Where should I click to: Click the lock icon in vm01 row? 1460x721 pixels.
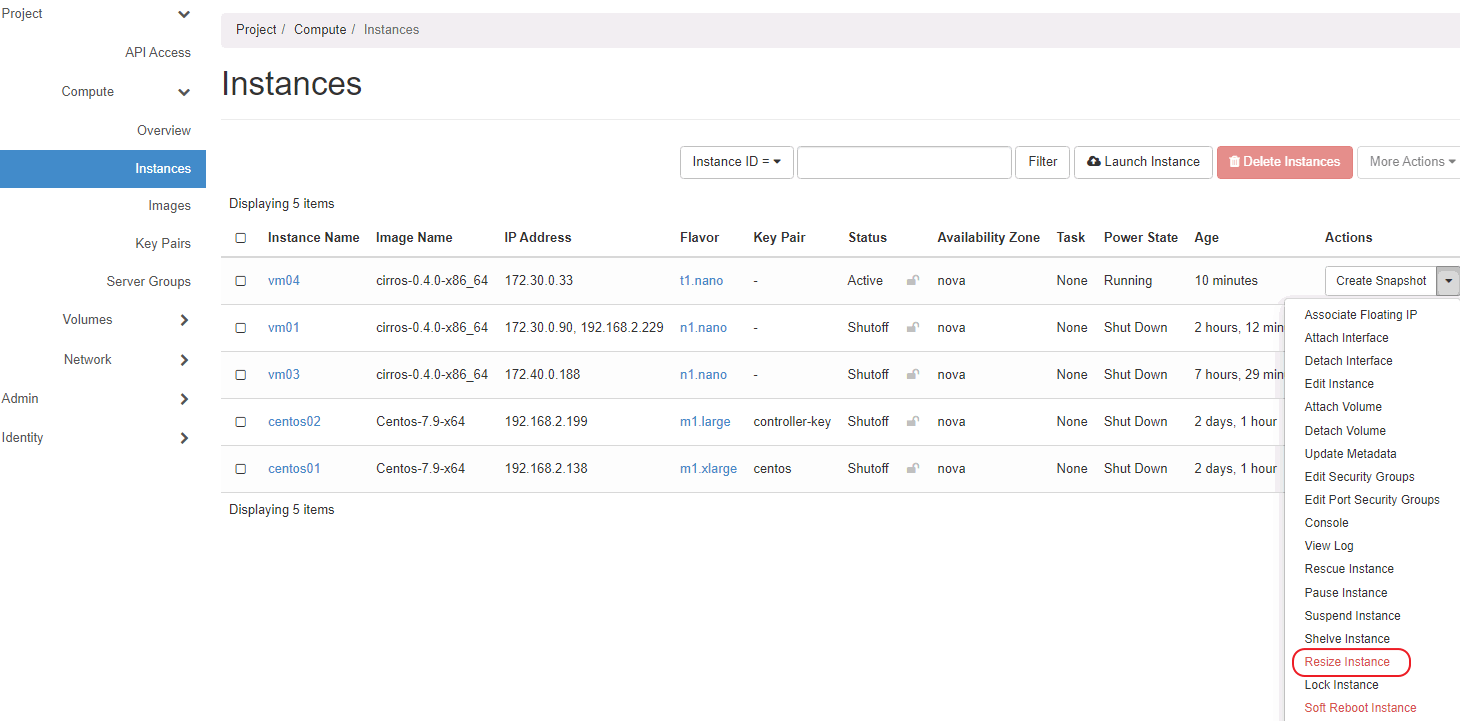coord(912,328)
